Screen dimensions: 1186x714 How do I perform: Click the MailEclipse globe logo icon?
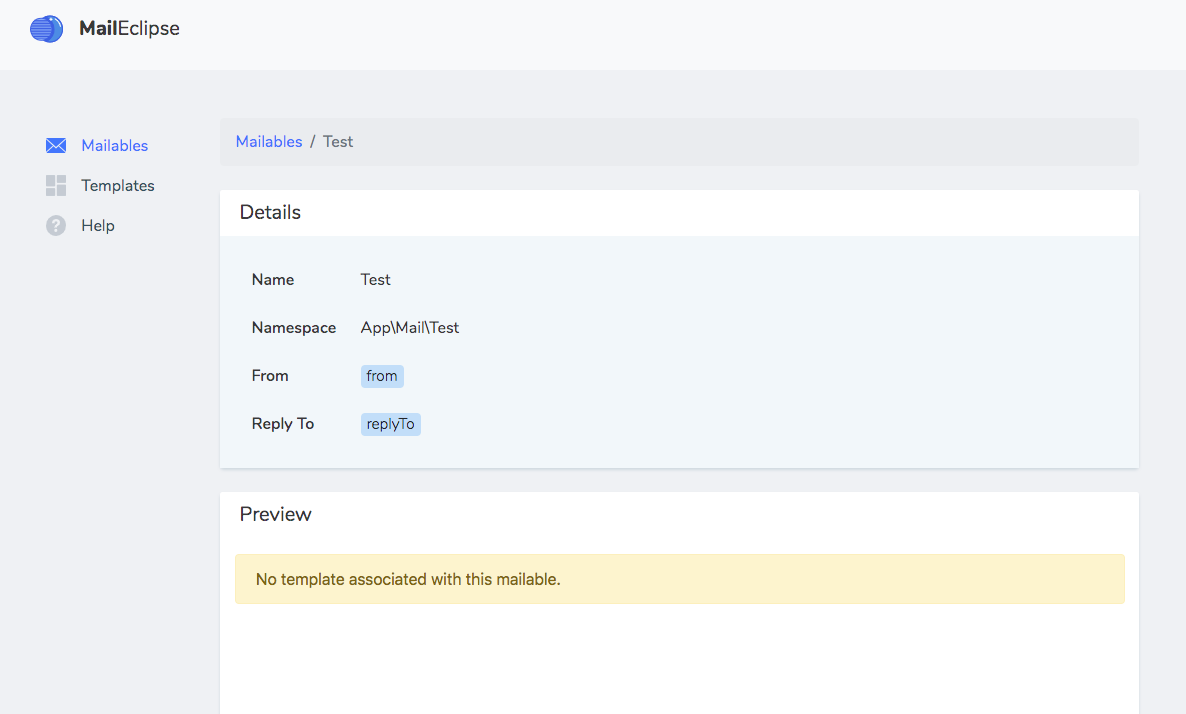tap(46, 29)
